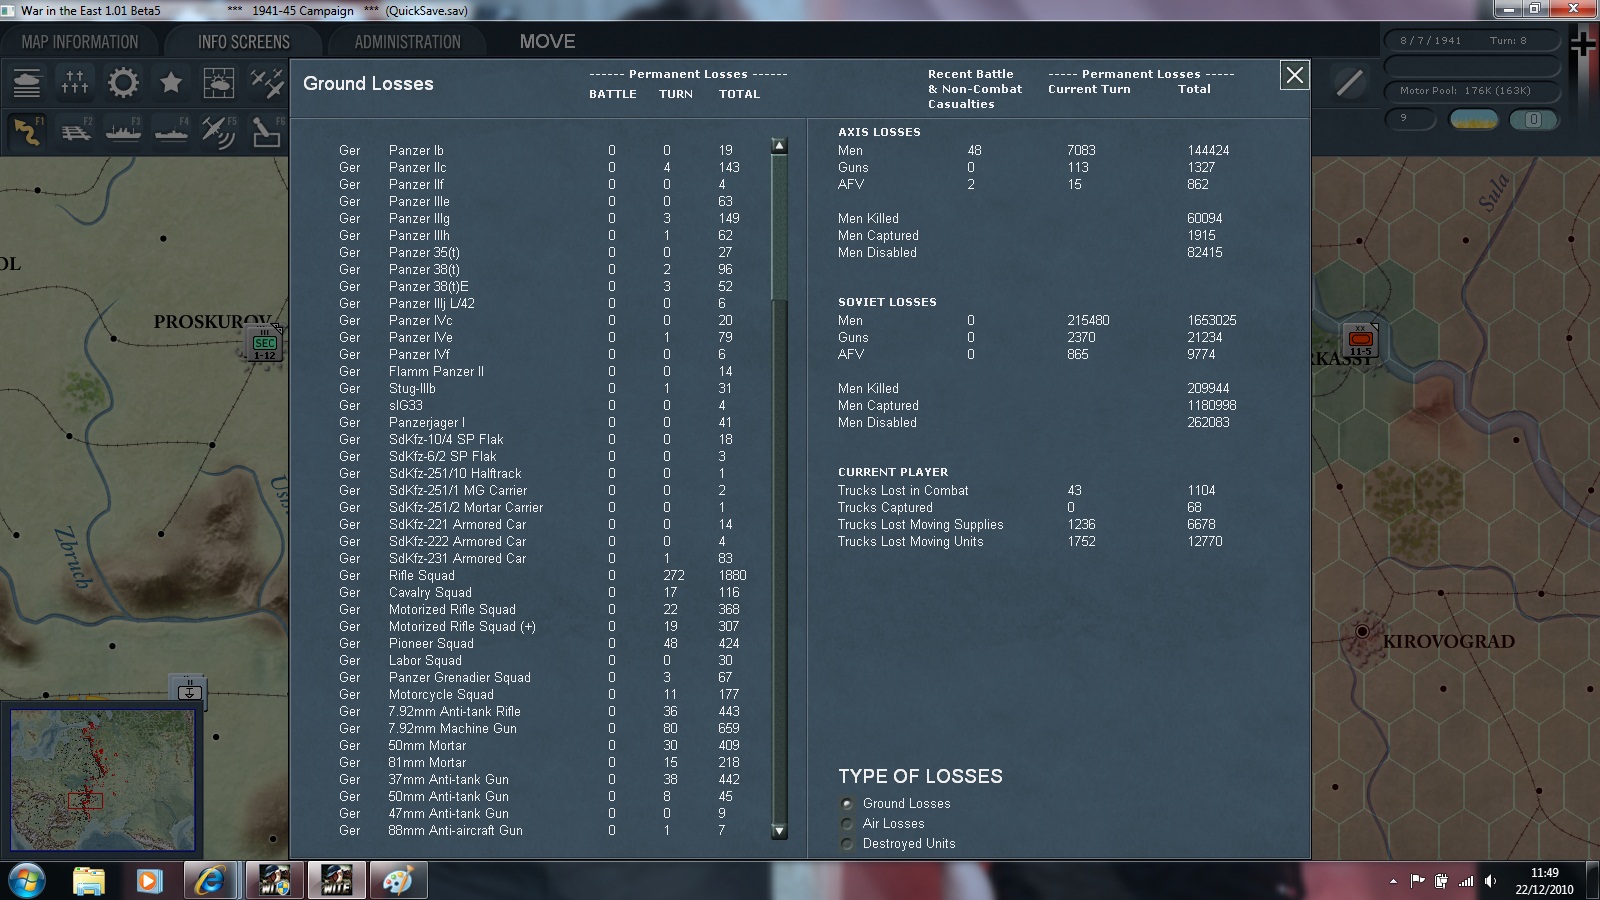Open the production gear icon
This screenshot has width=1600, height=900.
[x=123, y=83]
